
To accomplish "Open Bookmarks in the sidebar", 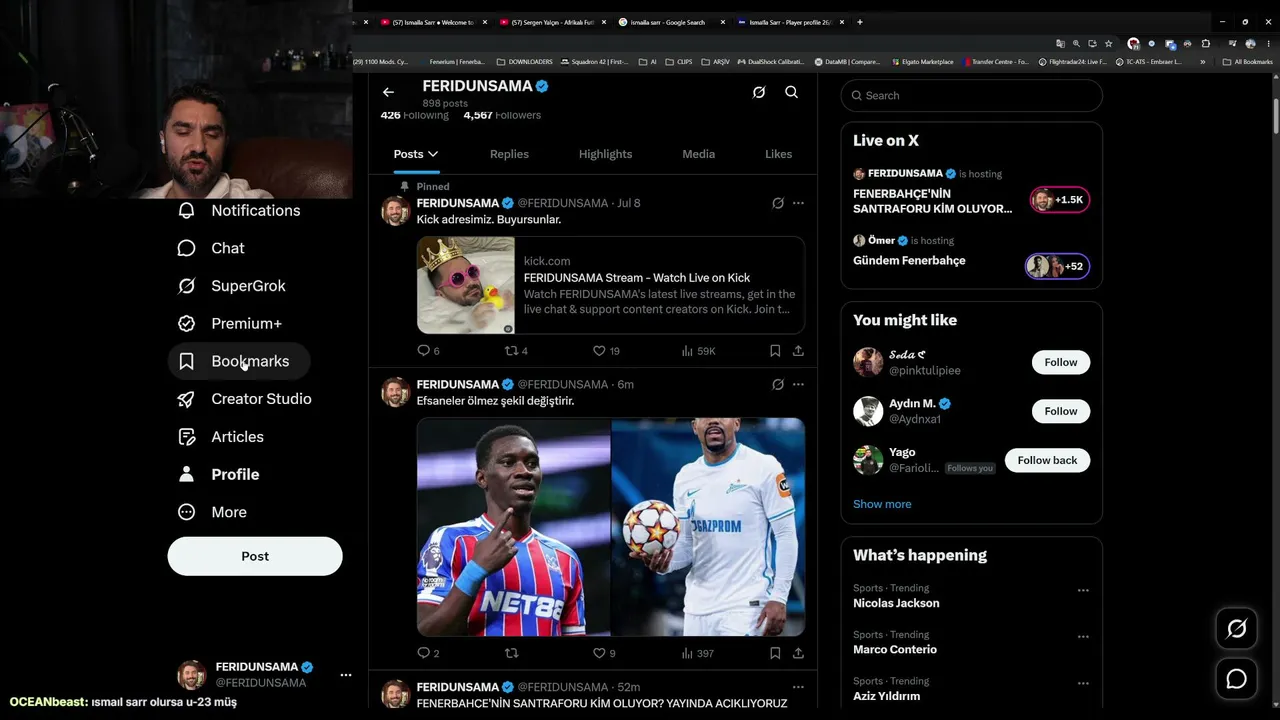I will 239,361.
